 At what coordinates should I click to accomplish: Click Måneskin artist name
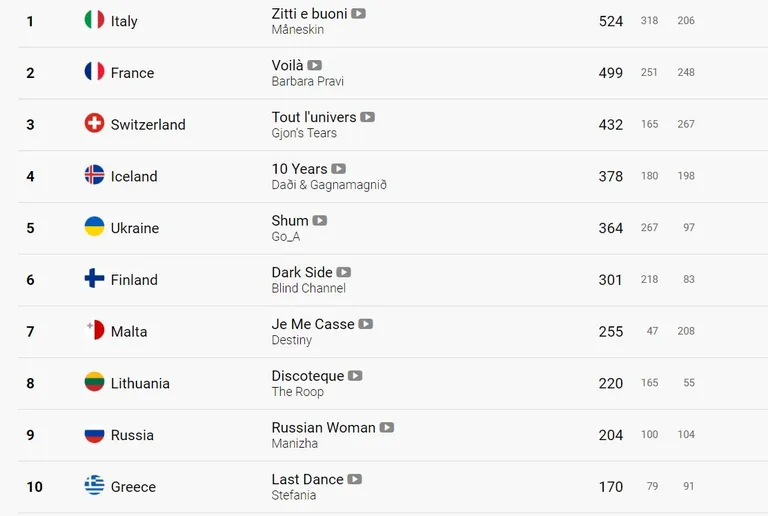(298, 29)
